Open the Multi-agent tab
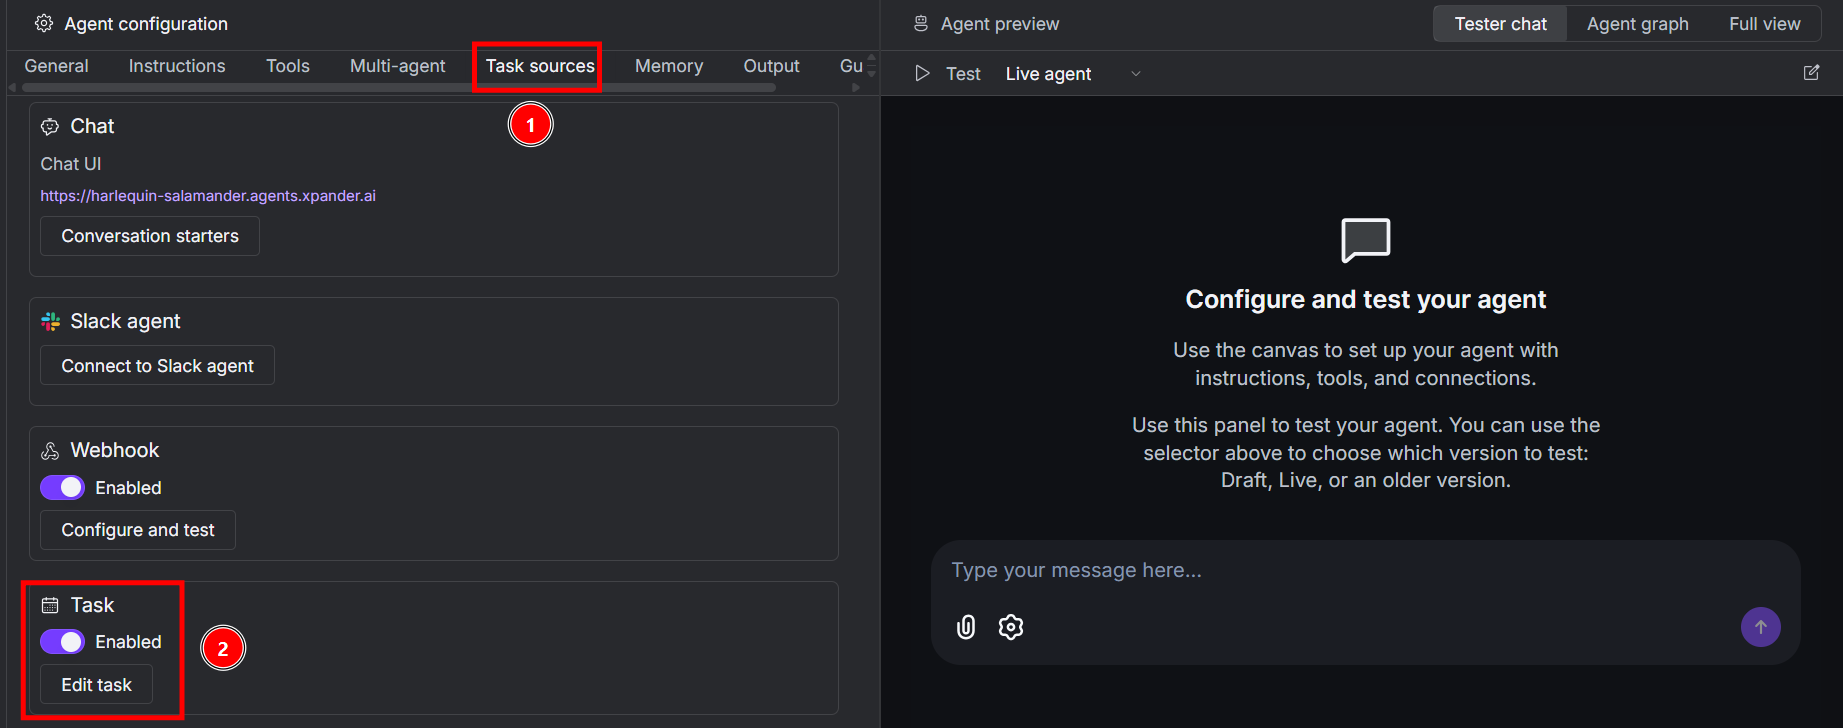This screenshot has width=1843, height=728. coord(398,66)
